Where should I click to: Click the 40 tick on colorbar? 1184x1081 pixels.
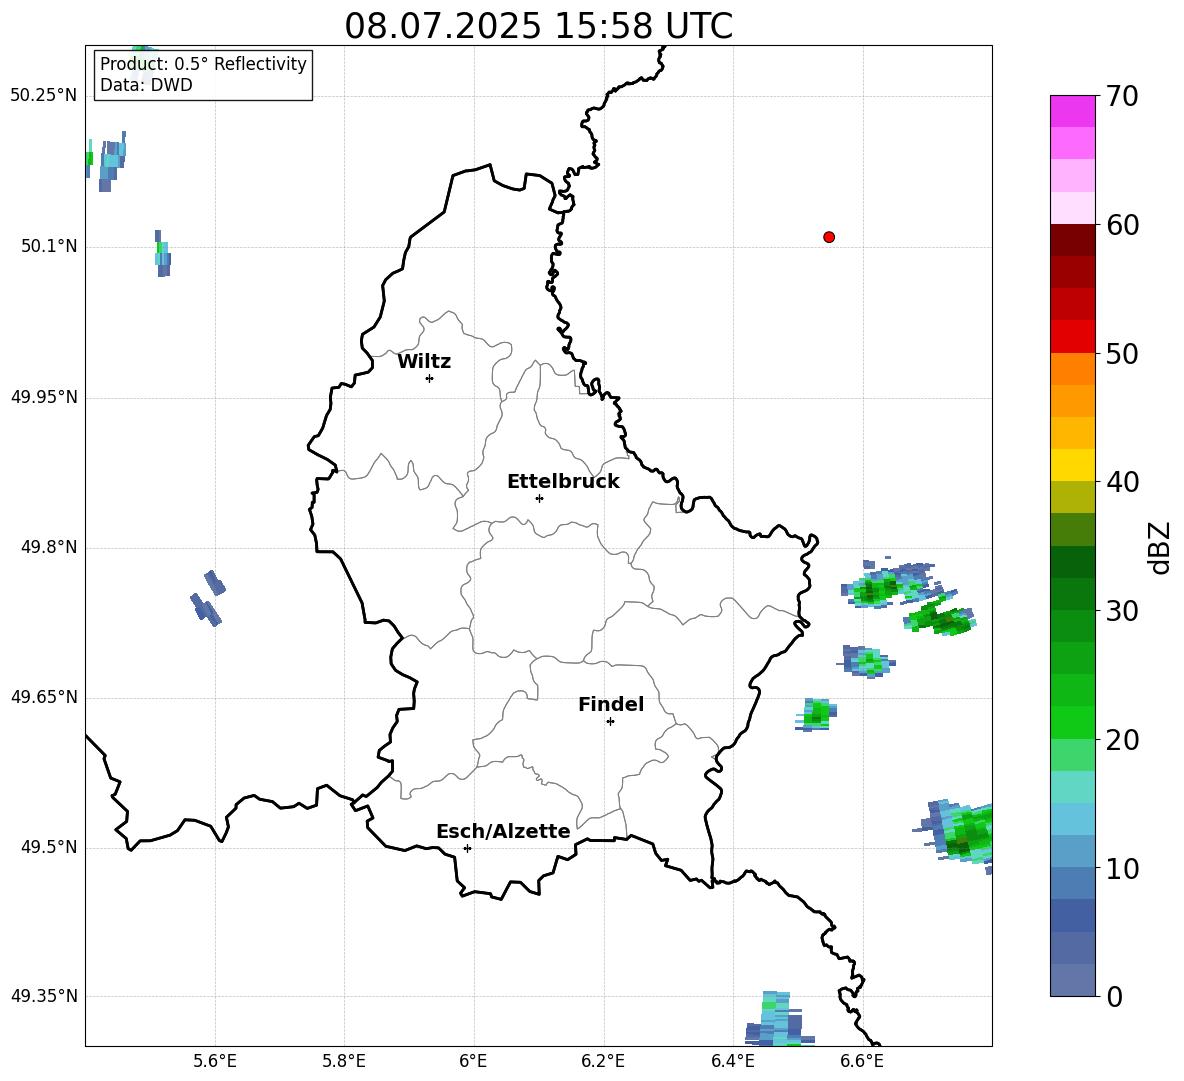tap(1122, 482)
